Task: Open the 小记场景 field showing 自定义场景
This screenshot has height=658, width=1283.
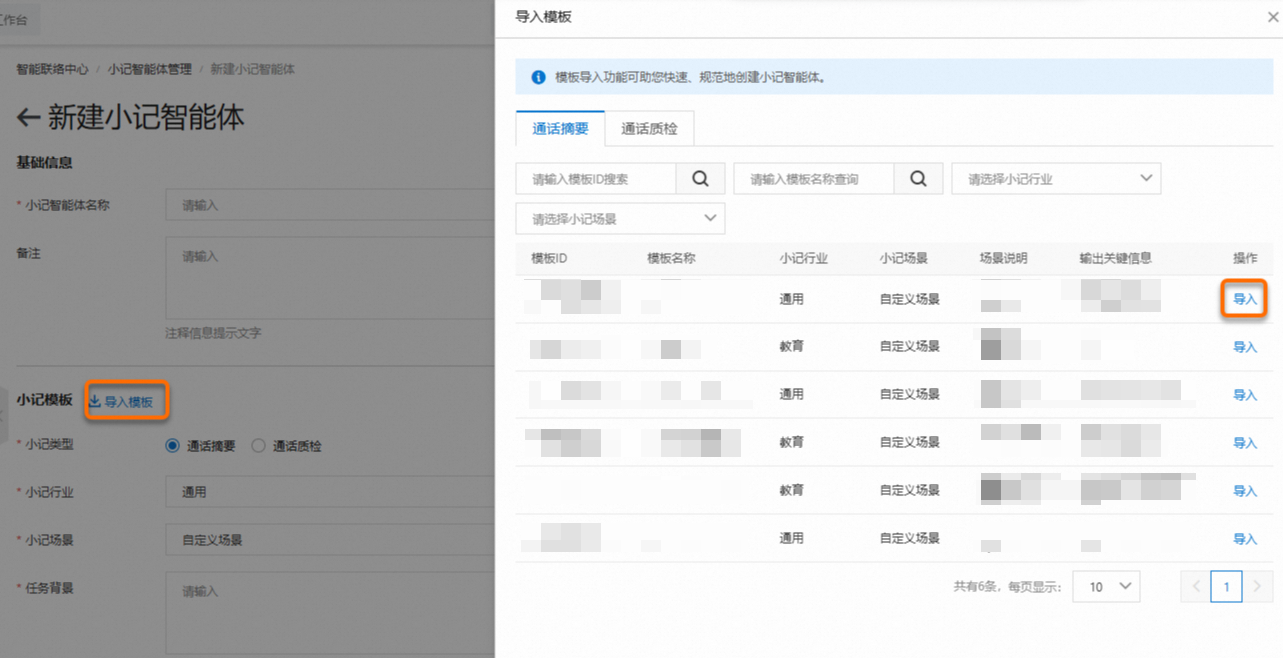Action: (x=330, y=540)
